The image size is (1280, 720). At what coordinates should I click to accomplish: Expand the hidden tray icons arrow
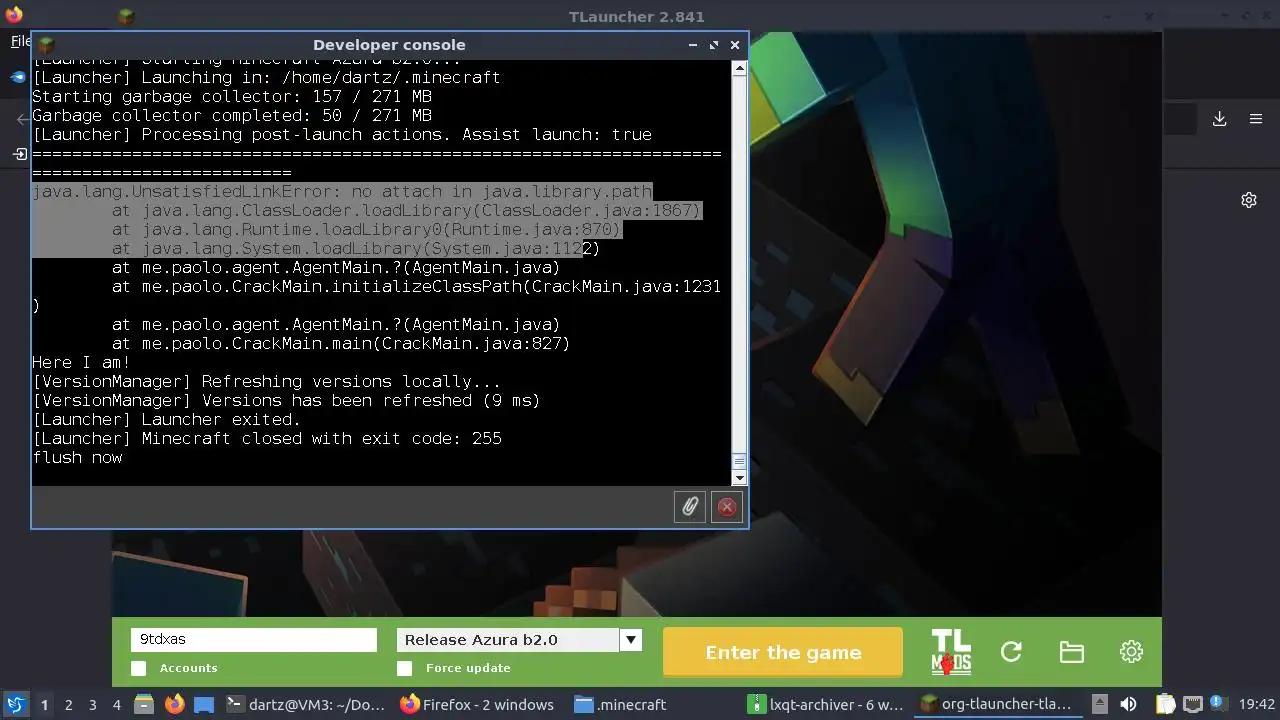1099,704
